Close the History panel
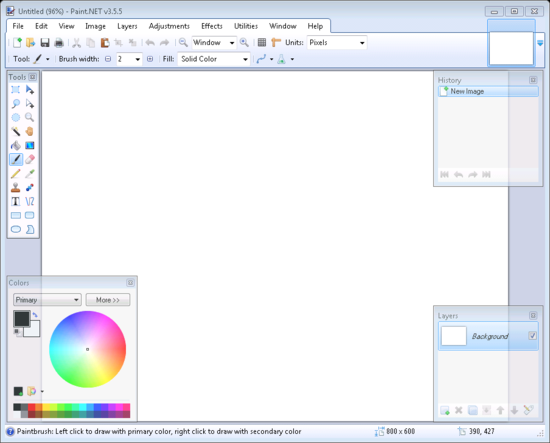Image resolution: width=550 pixels, height=443 pixels. pyautogui.click(x=533, y=80)
